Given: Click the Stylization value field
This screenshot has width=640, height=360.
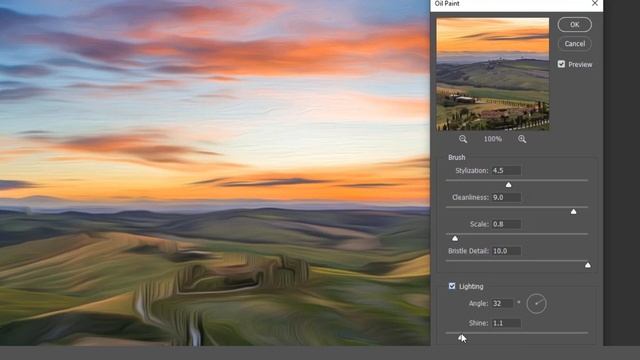Looking at the screenshot, I should point(506,171).
